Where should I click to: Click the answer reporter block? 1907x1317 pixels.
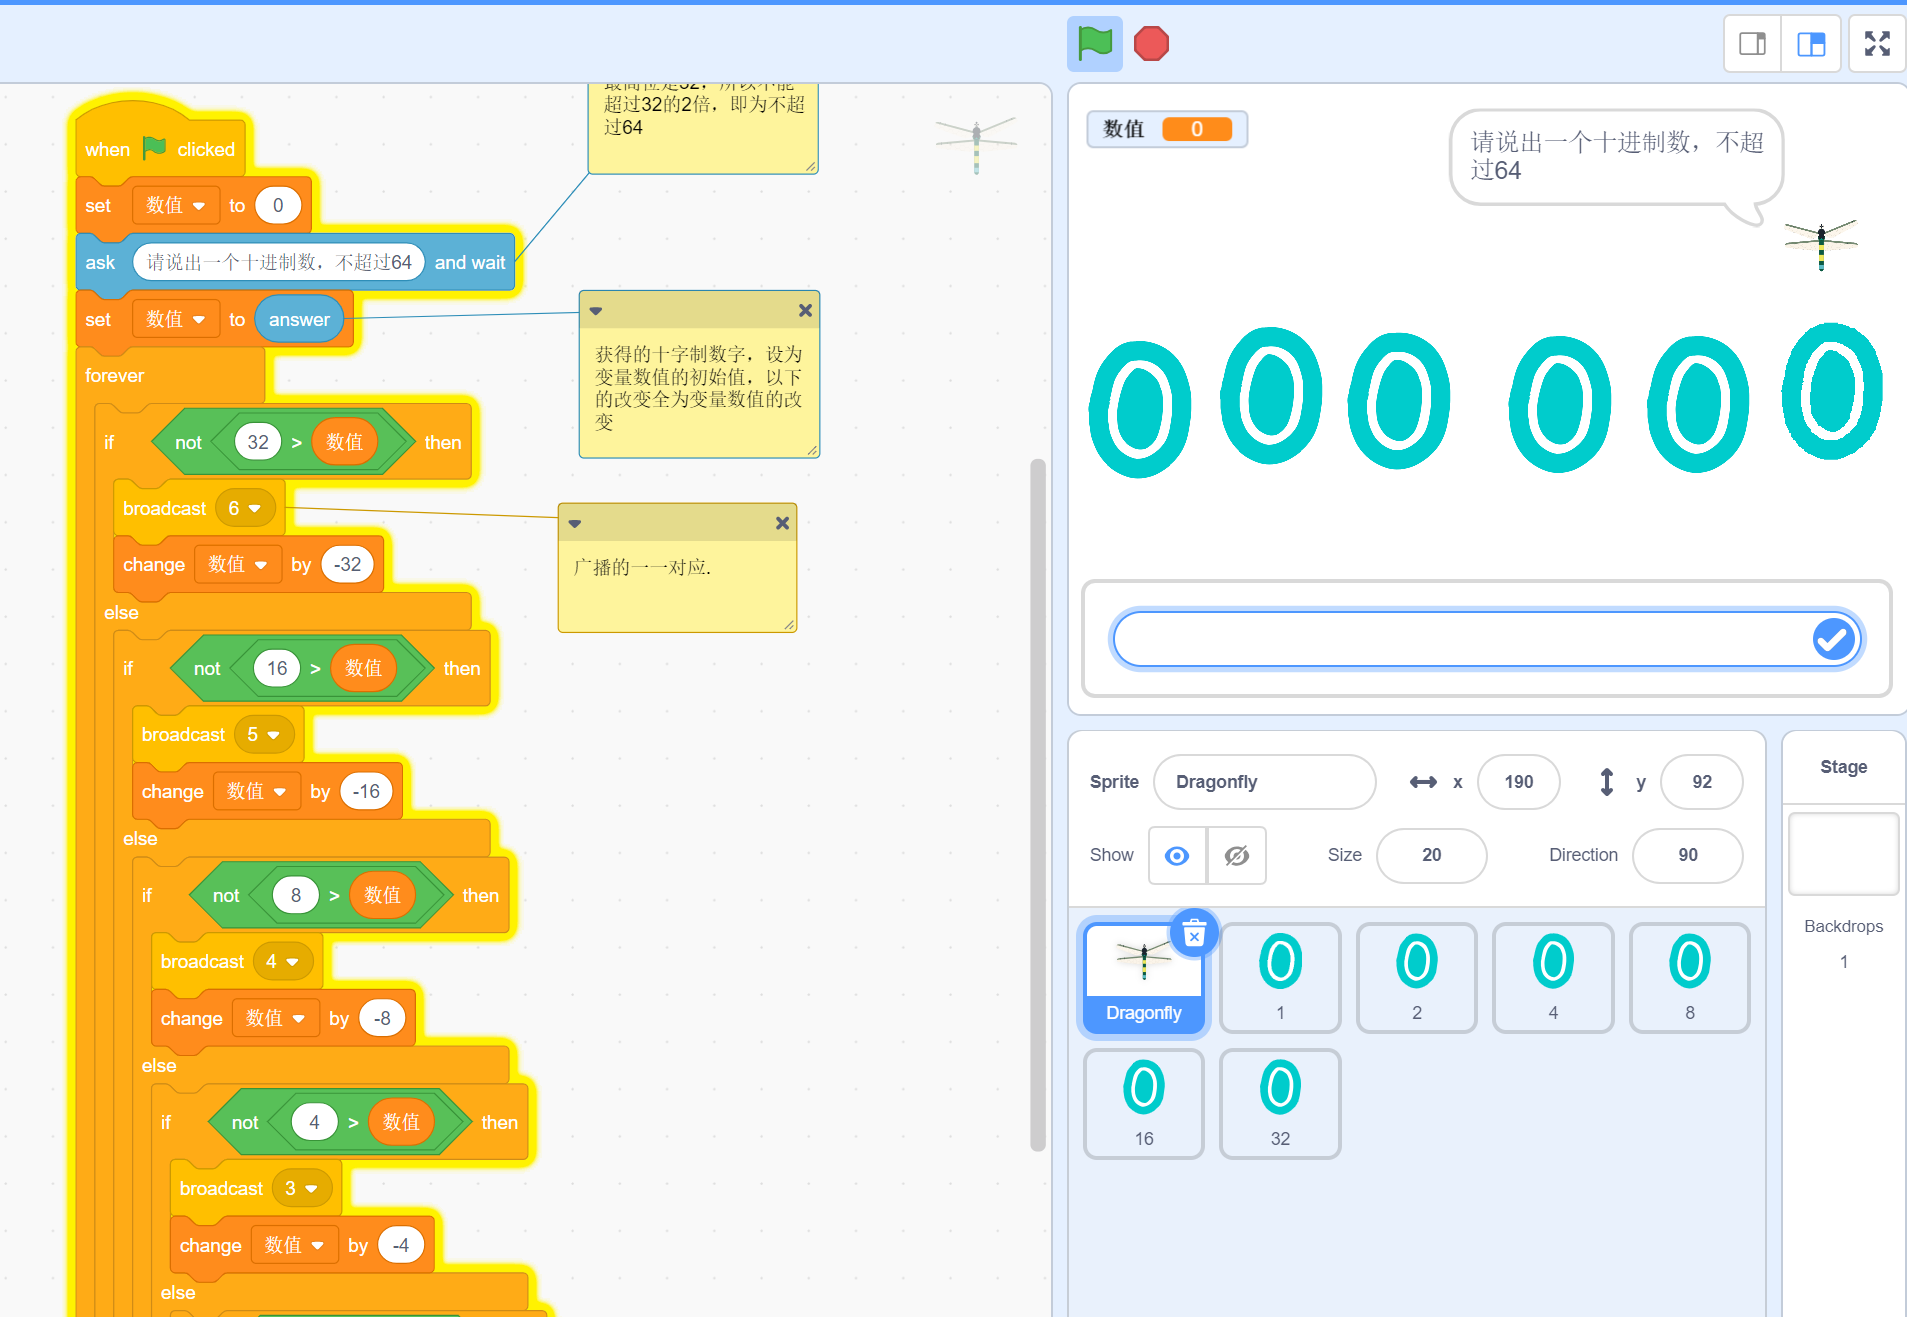(299, 319)
